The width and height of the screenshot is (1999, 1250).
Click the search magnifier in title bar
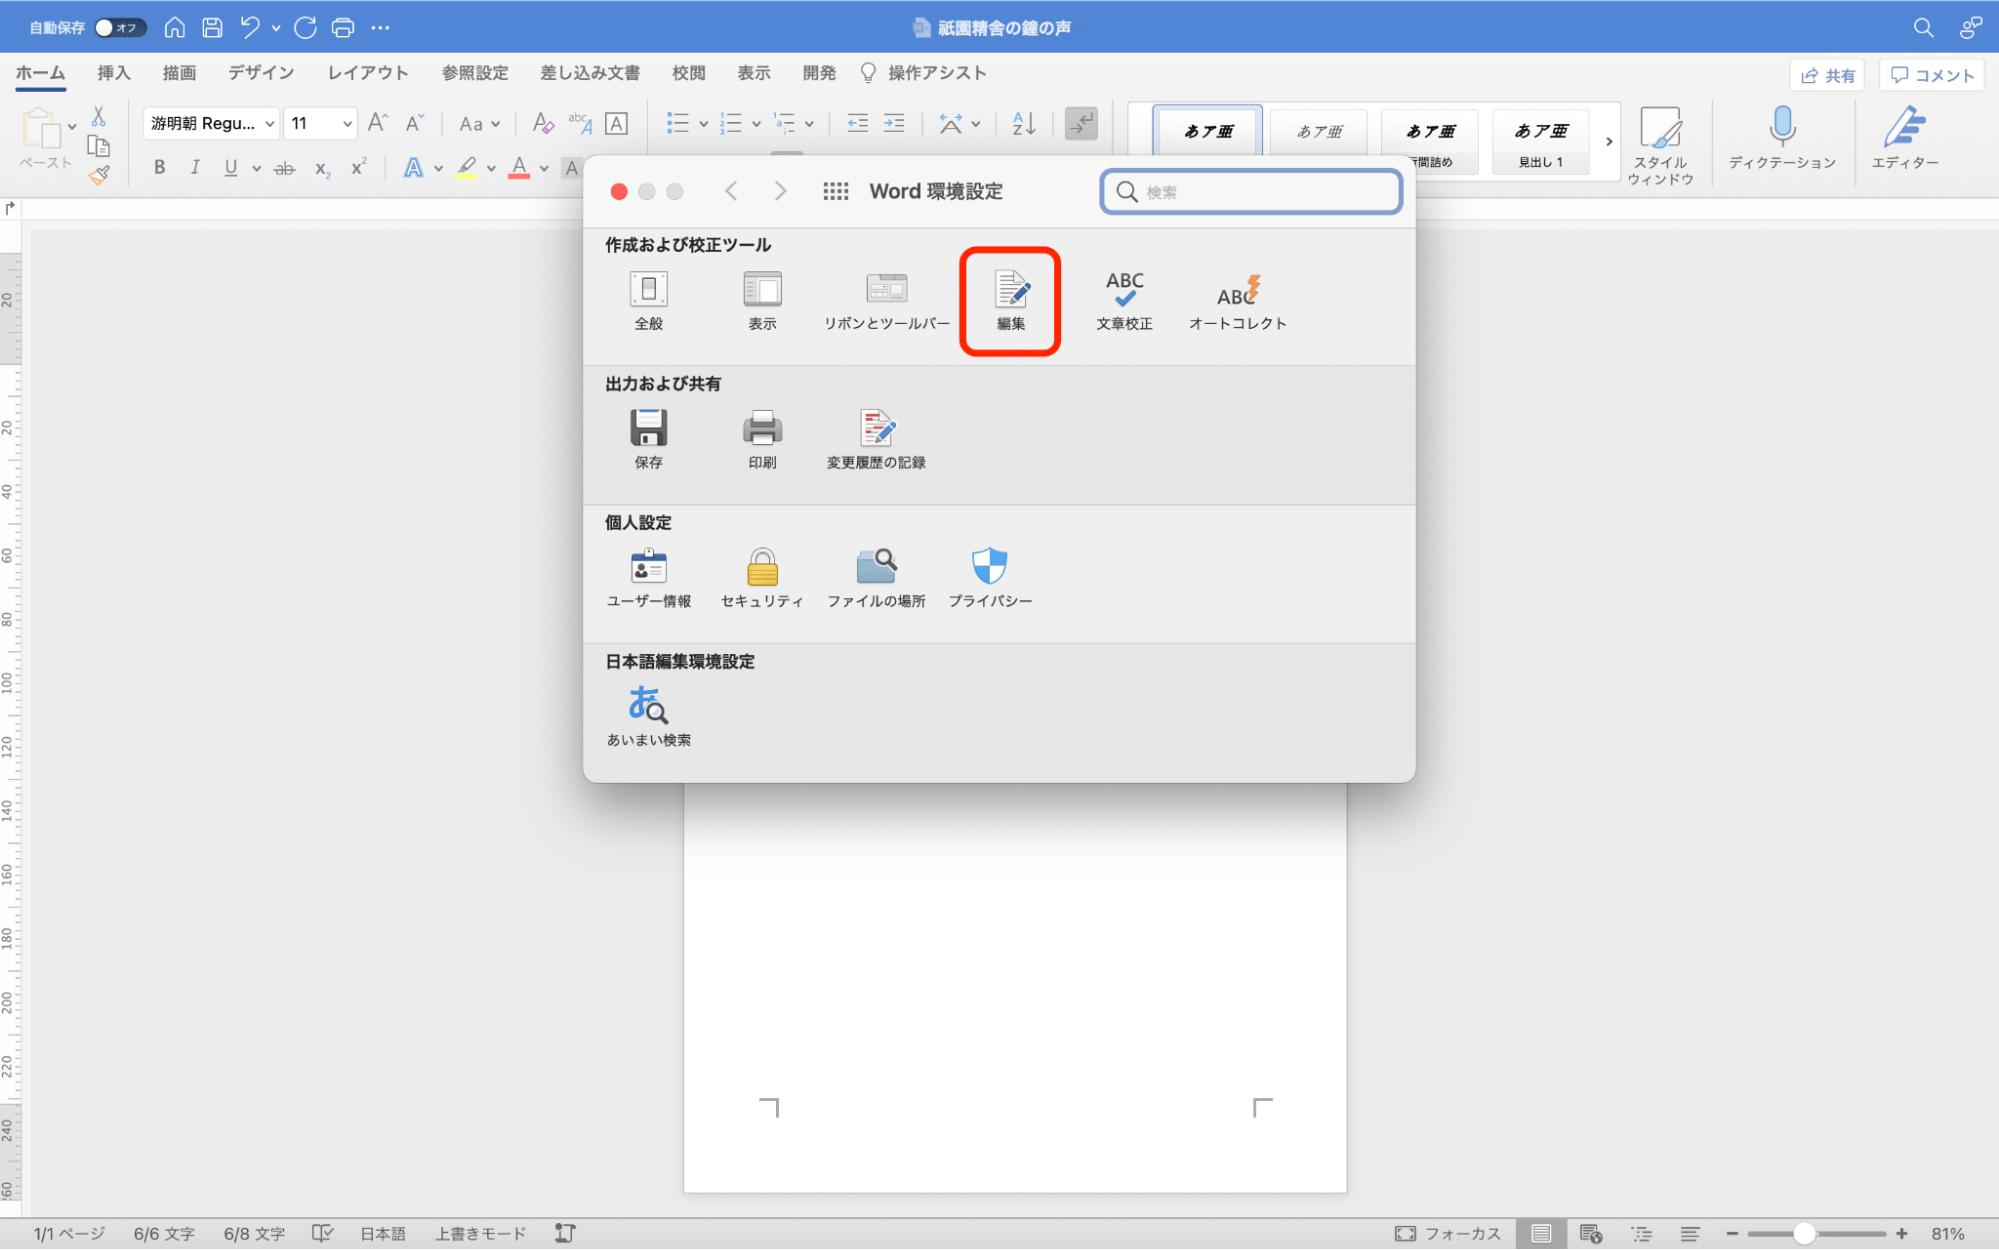point(1923,27)
